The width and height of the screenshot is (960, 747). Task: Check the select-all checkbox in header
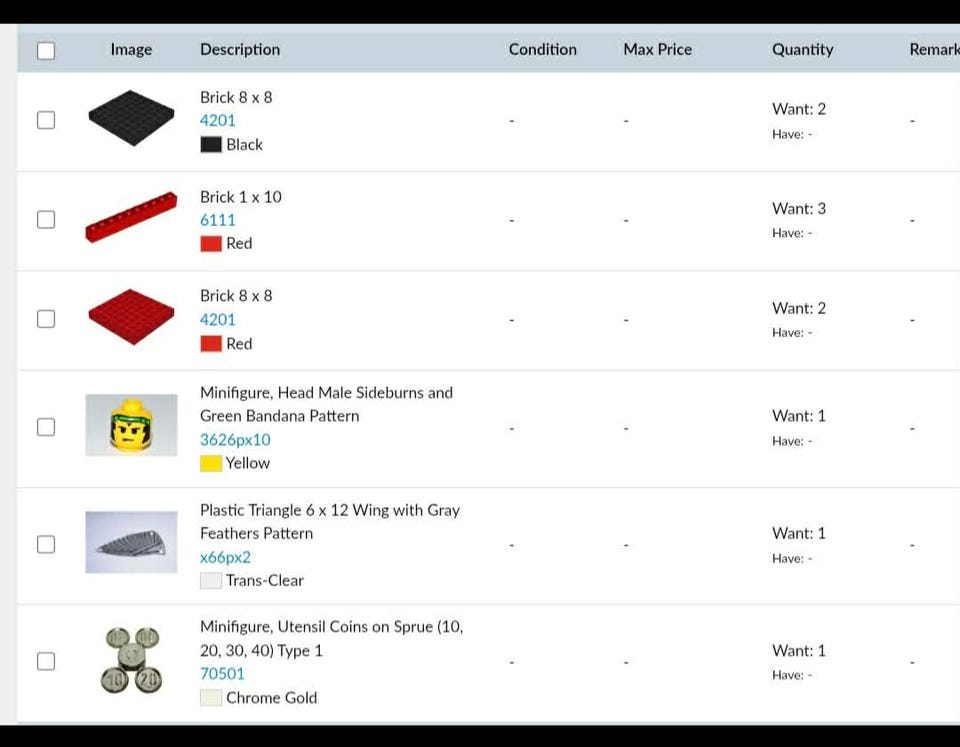click(x=46, y=50)
